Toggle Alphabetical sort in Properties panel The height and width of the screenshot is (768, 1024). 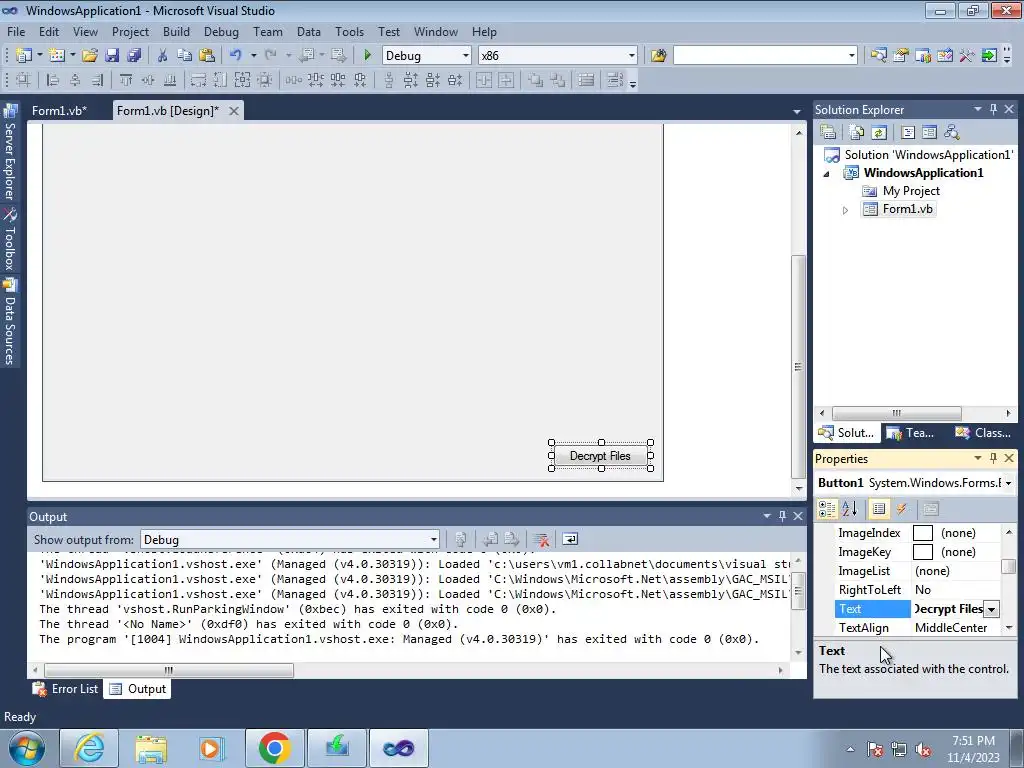point(849,509)
